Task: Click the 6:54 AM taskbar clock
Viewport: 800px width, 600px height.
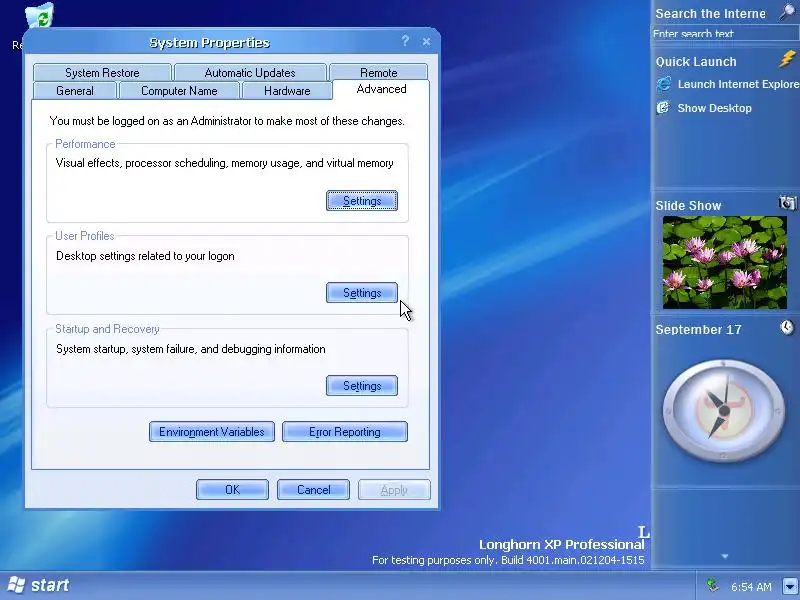Action: pos(751,587)
